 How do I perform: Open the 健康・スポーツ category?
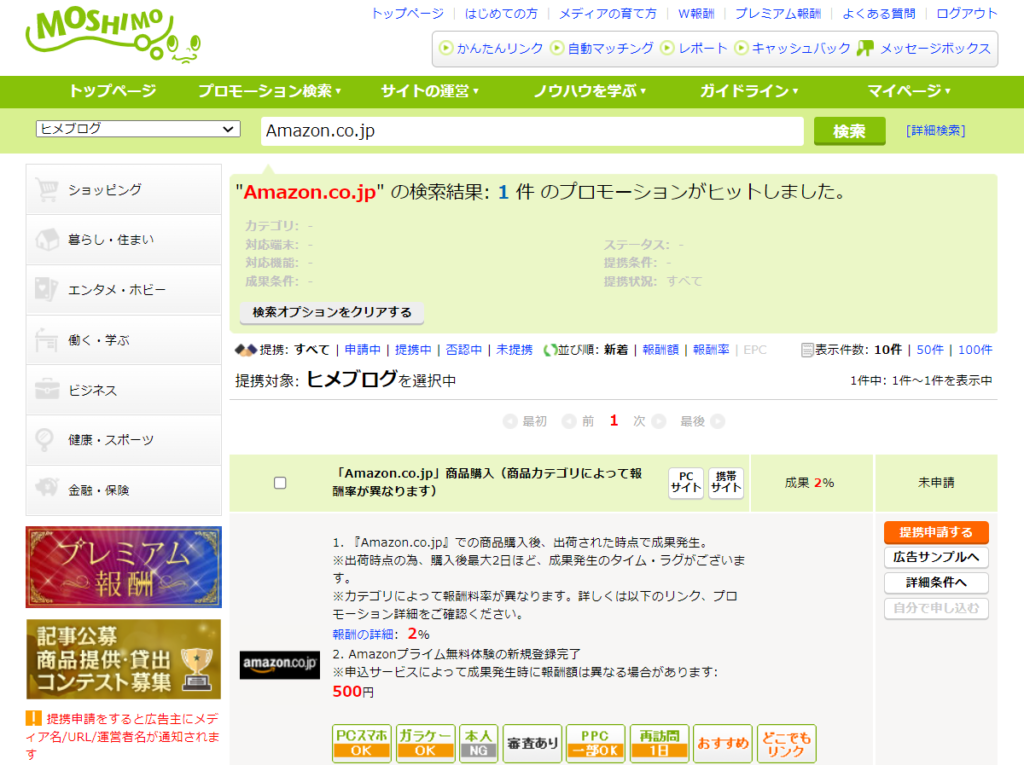click(x=123, y=440)
